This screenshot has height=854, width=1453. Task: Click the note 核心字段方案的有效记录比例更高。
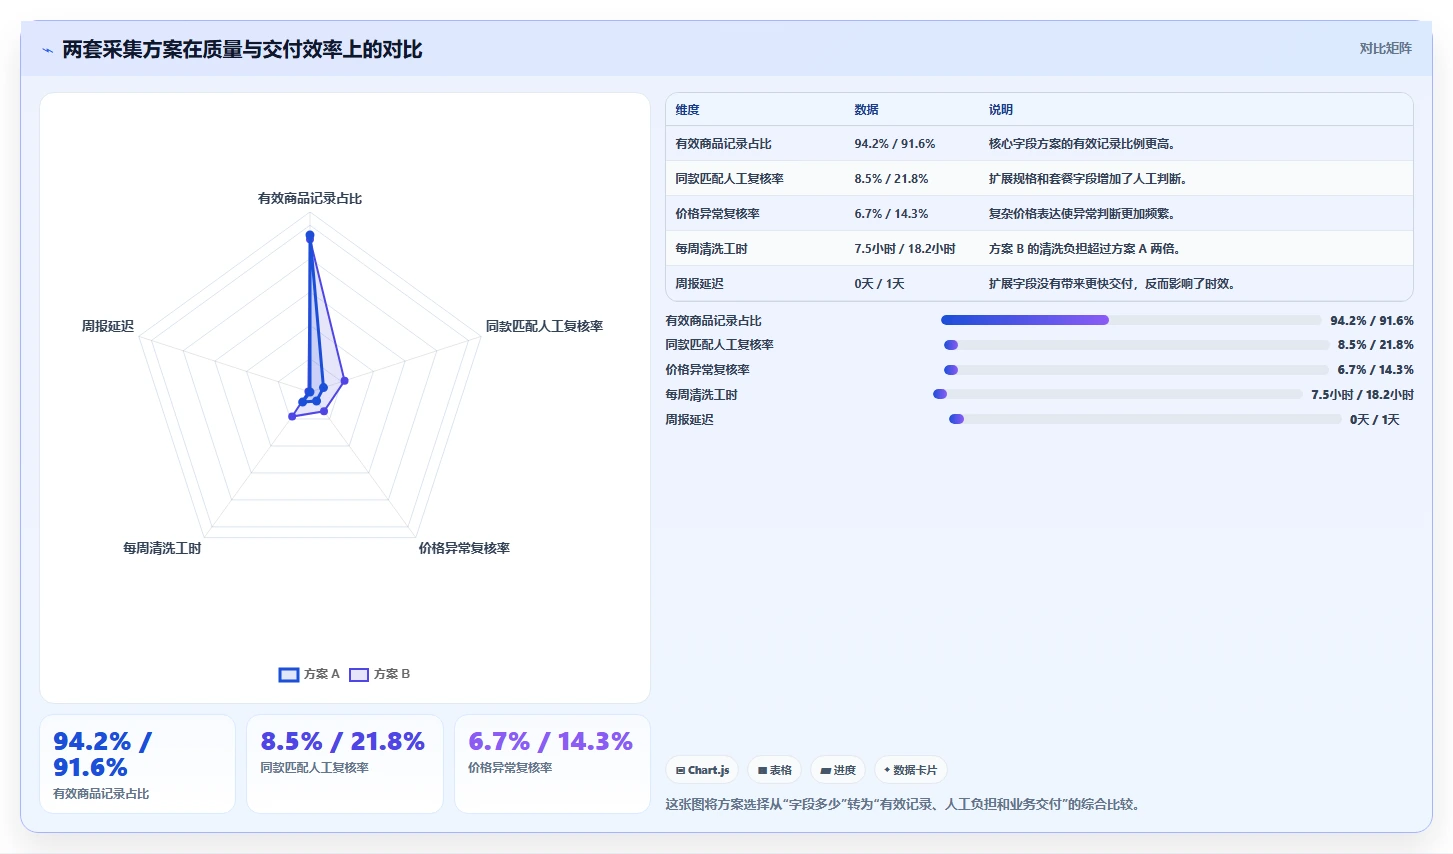1084,144
